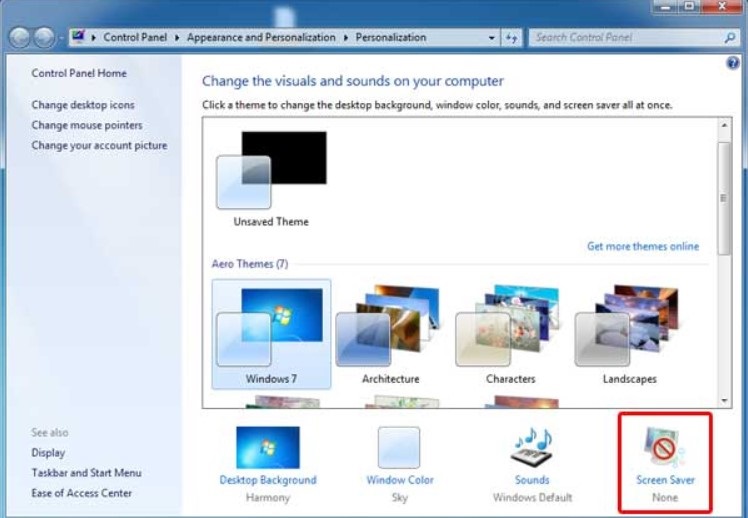The width and height of the screenshot is (748, 518).
Task: Expand the address bar history dropdown
Action: (491, 38)
